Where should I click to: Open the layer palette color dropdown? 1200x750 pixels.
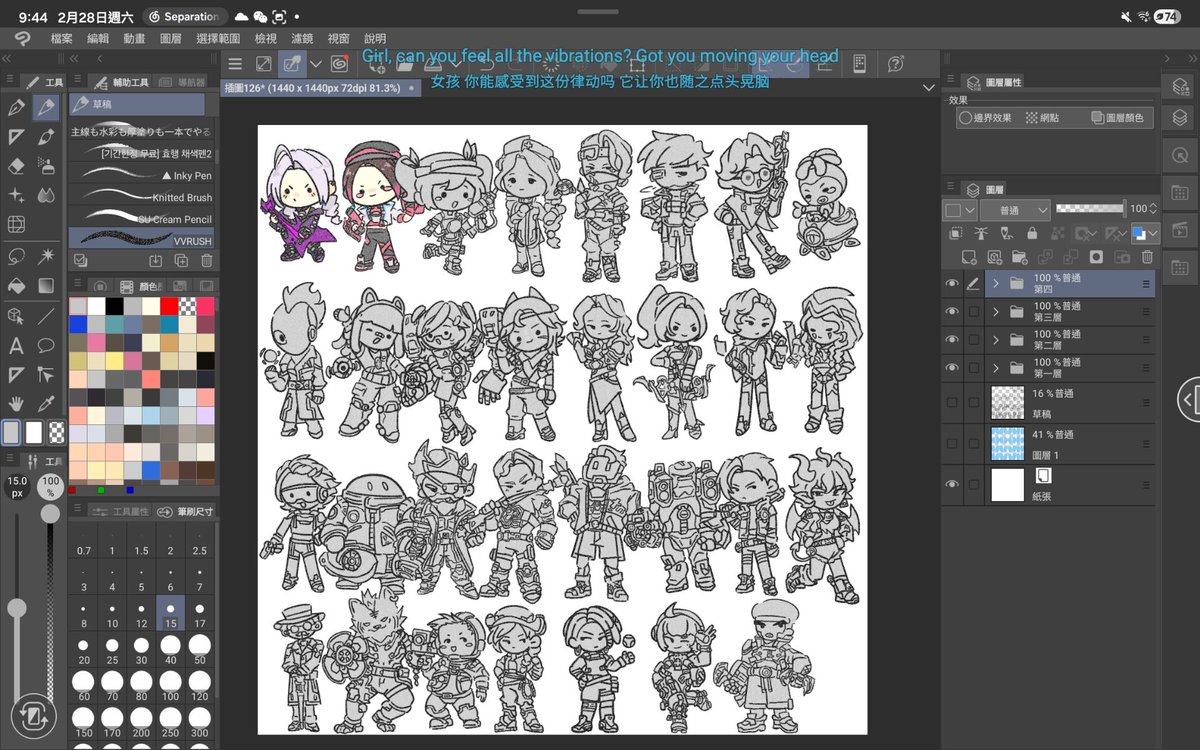[x=960, y=210]
